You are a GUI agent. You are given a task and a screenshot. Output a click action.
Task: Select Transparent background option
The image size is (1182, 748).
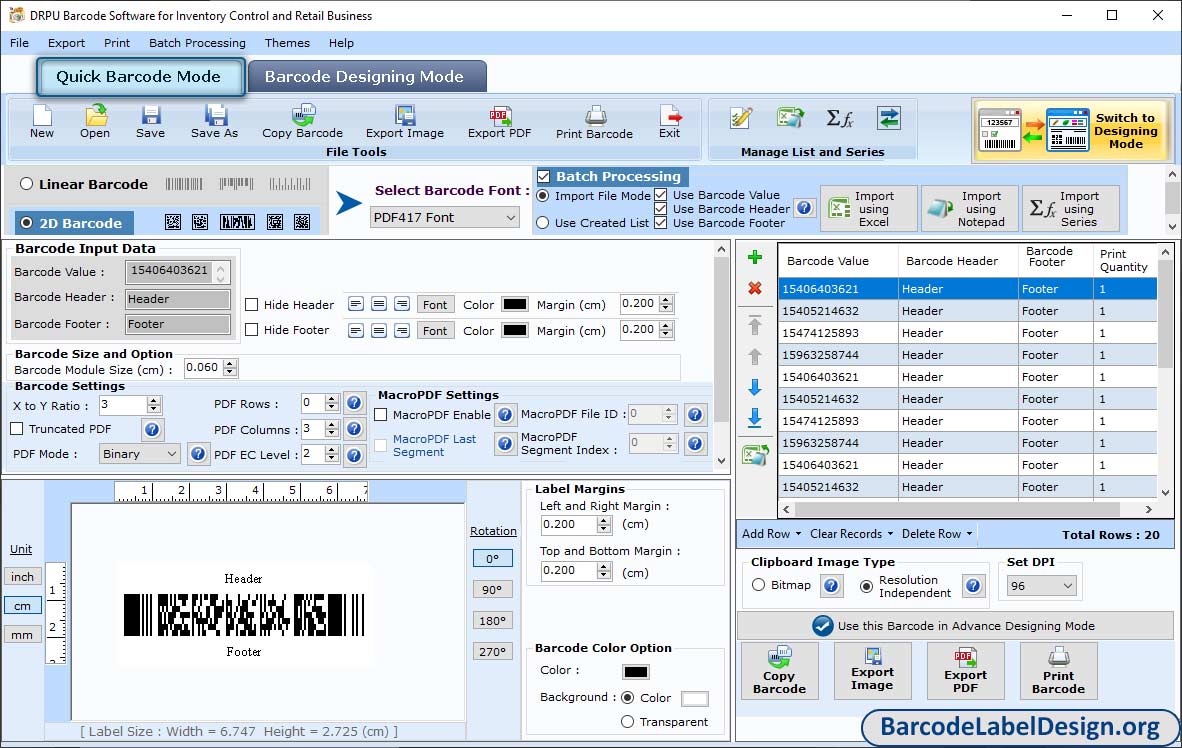pos(627,722)
